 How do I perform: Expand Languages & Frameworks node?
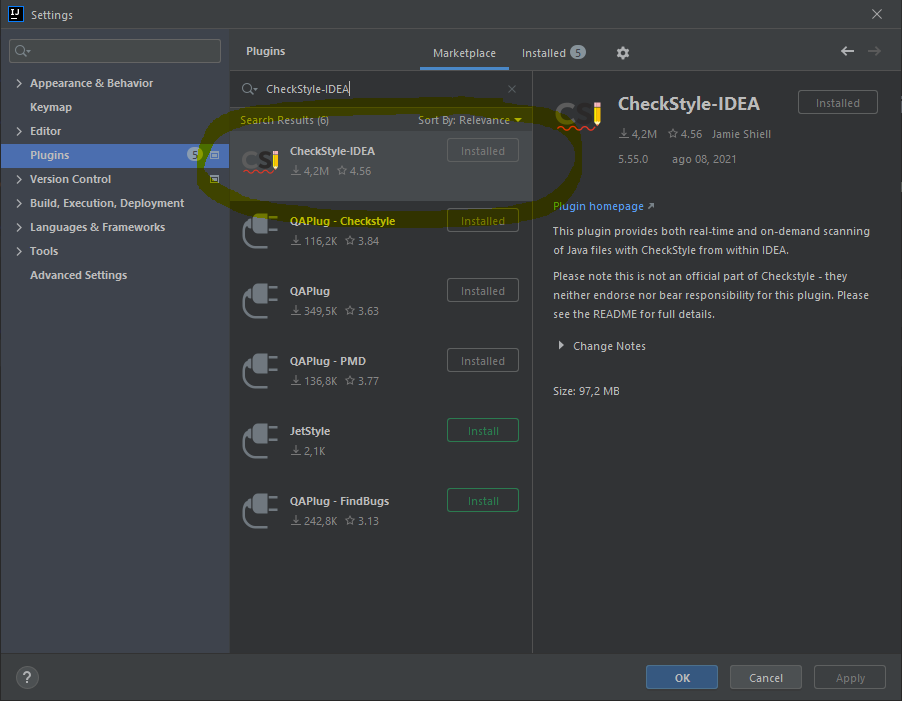[19, 227]
